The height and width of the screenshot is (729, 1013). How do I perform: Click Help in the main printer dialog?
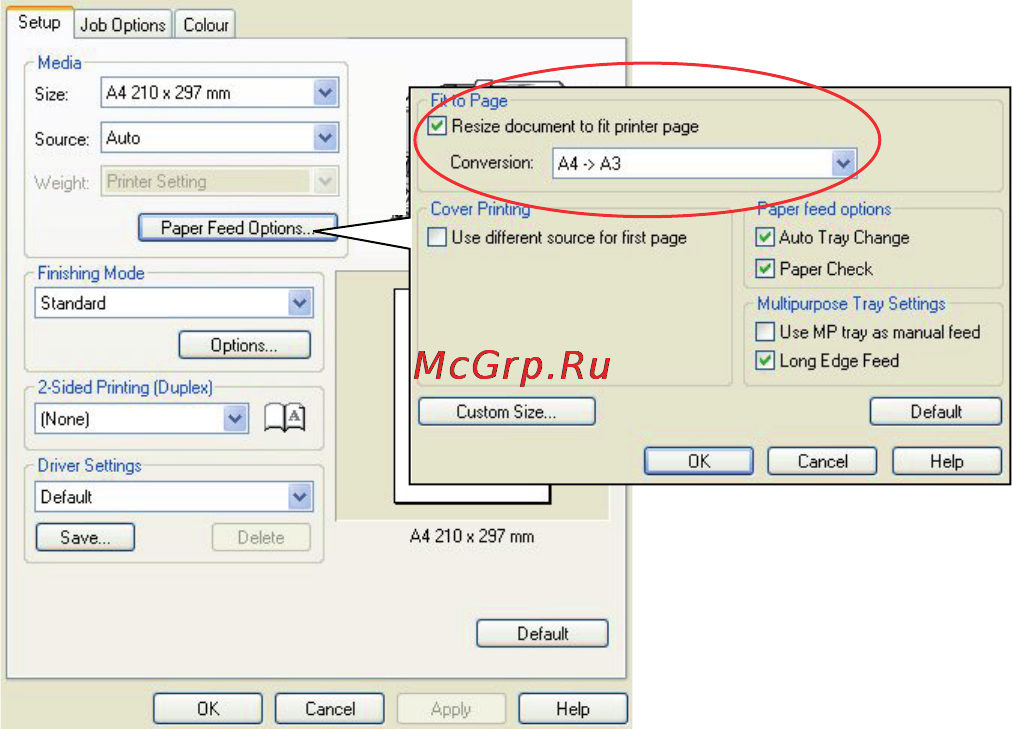573,709
